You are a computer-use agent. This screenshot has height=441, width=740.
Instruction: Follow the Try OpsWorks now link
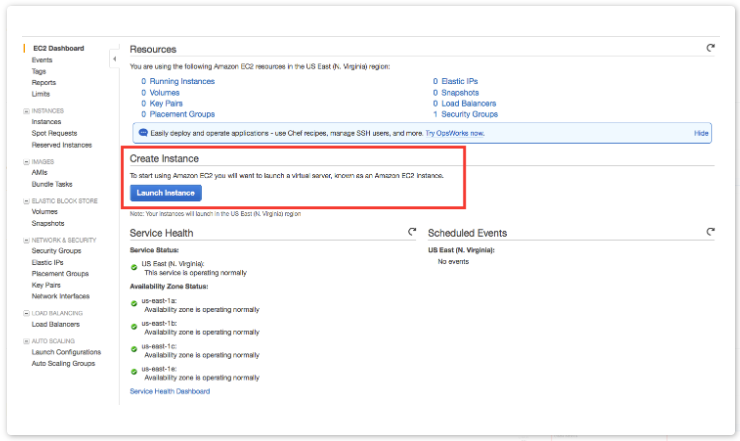[x=455, y=133]
